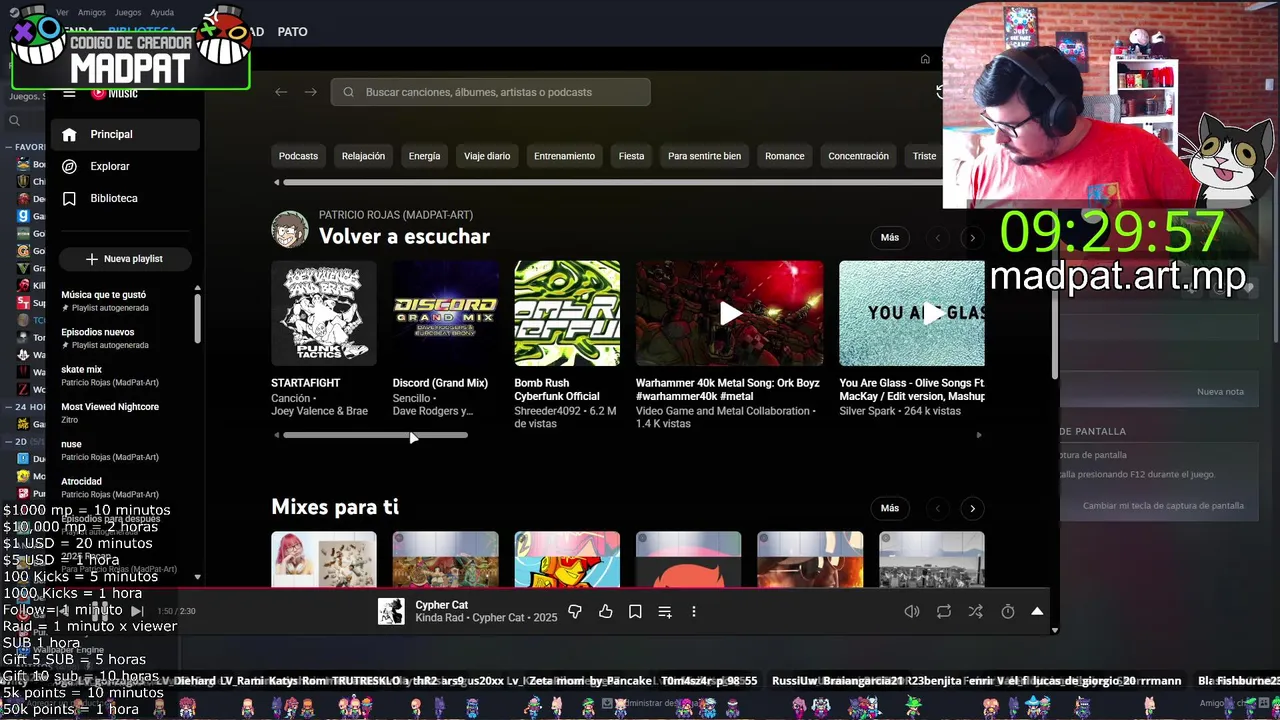Open the hamburger guide menu in YouTube Music

click(69, 93)
